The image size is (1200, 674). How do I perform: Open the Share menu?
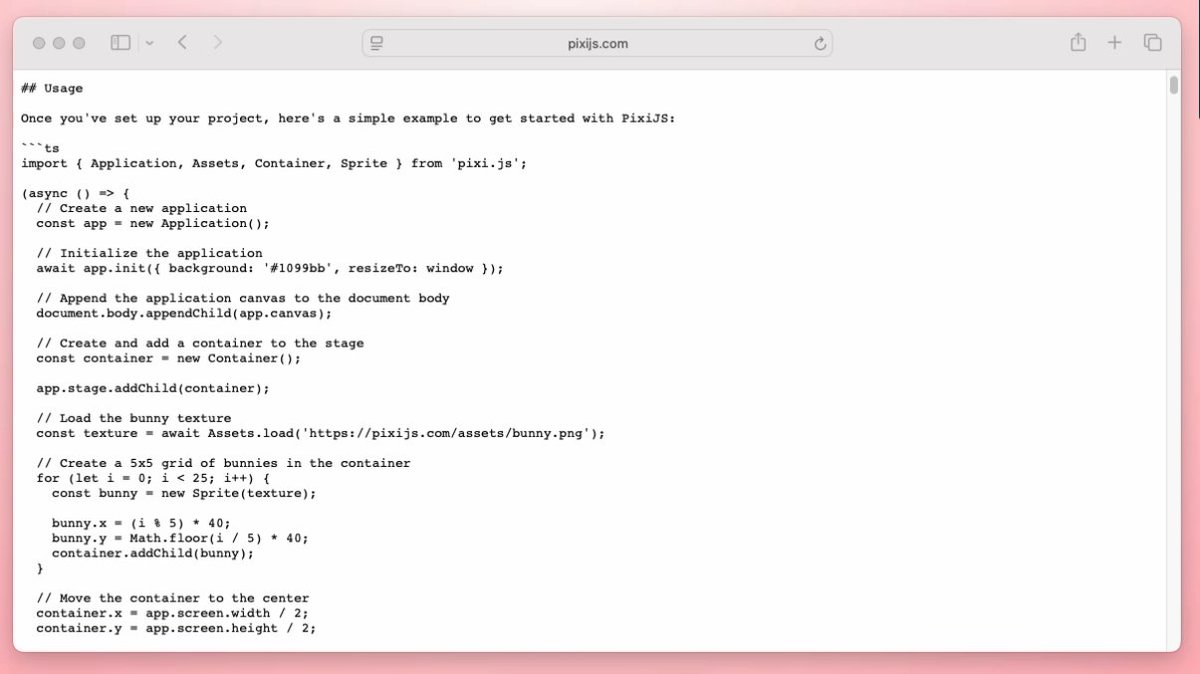[1078, 43]
